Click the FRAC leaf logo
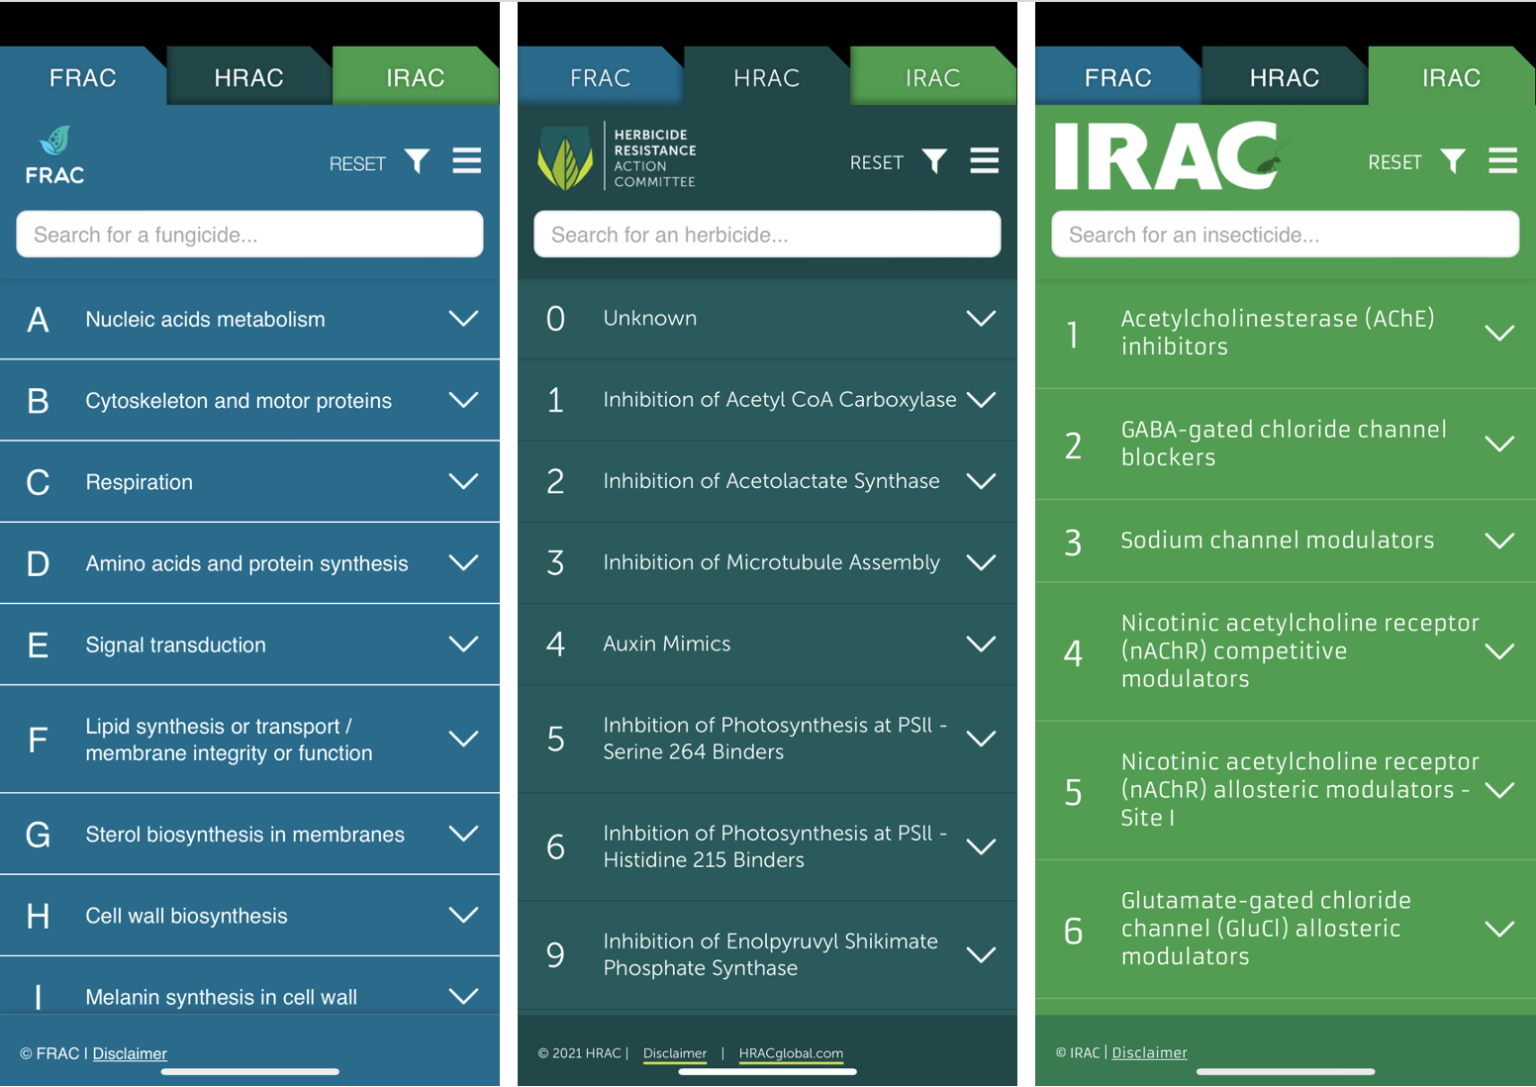Viewport: 1536px width, 1087px height. tap(54, 155)
